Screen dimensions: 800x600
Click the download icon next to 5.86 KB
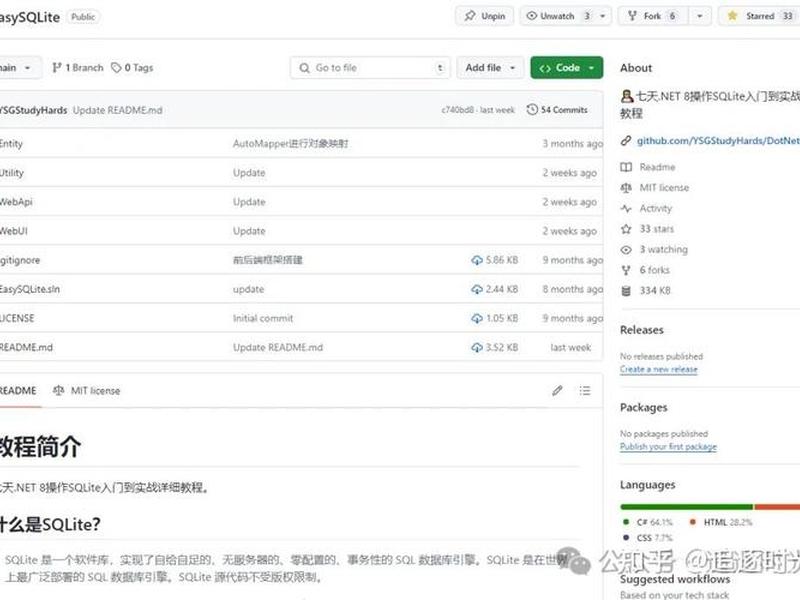click(477, 260)
